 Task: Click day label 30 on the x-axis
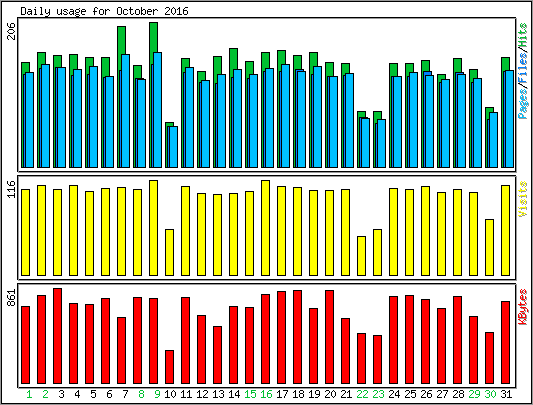[490, 394]
